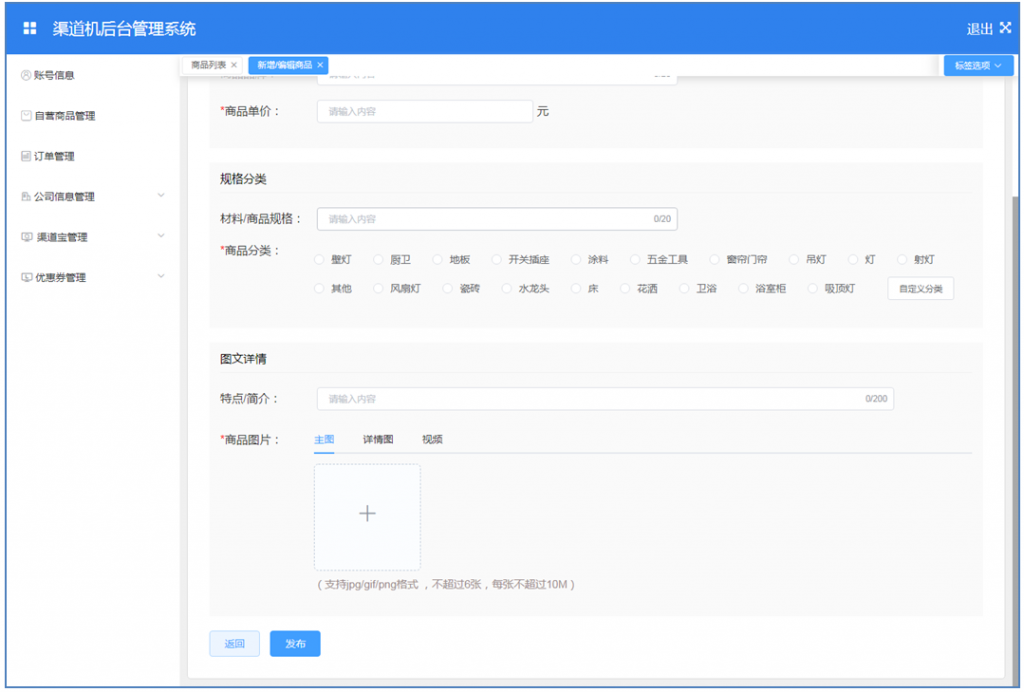The height and width of the screenshot is (692, 1024).
Task: Select the 风扇灯 category radio
Action: pyautogui.click(x=378, y=289)
